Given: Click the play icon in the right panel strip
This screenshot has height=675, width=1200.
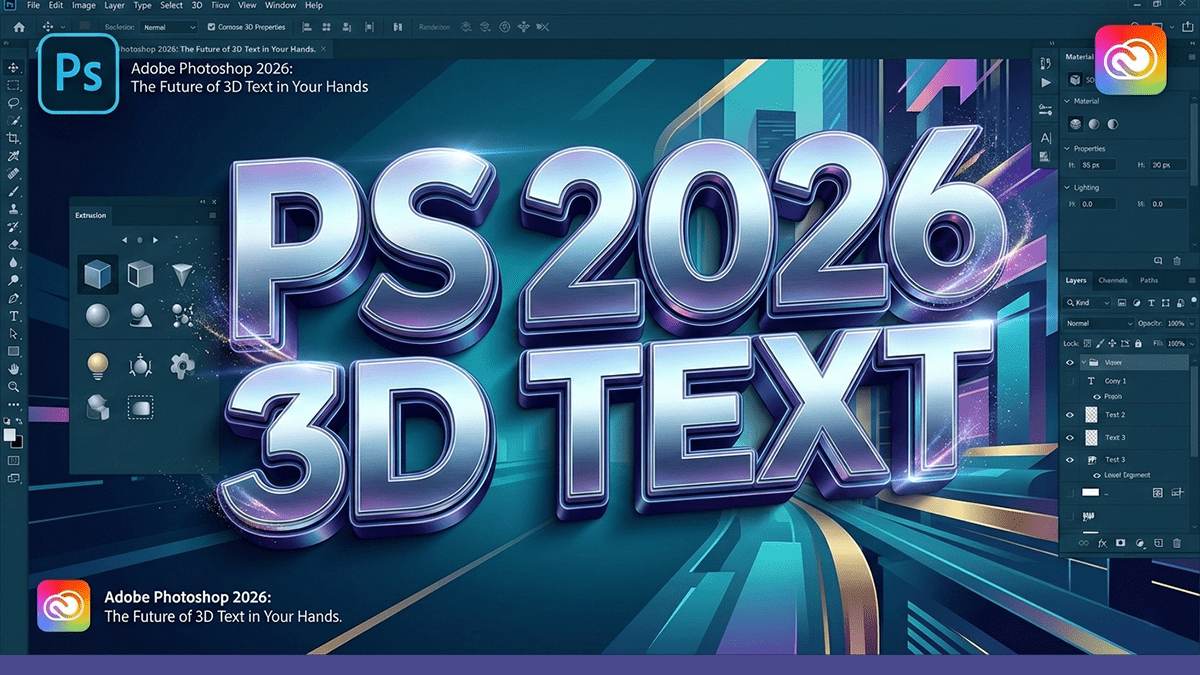Looking at the screenshot, I should 1045,83.
